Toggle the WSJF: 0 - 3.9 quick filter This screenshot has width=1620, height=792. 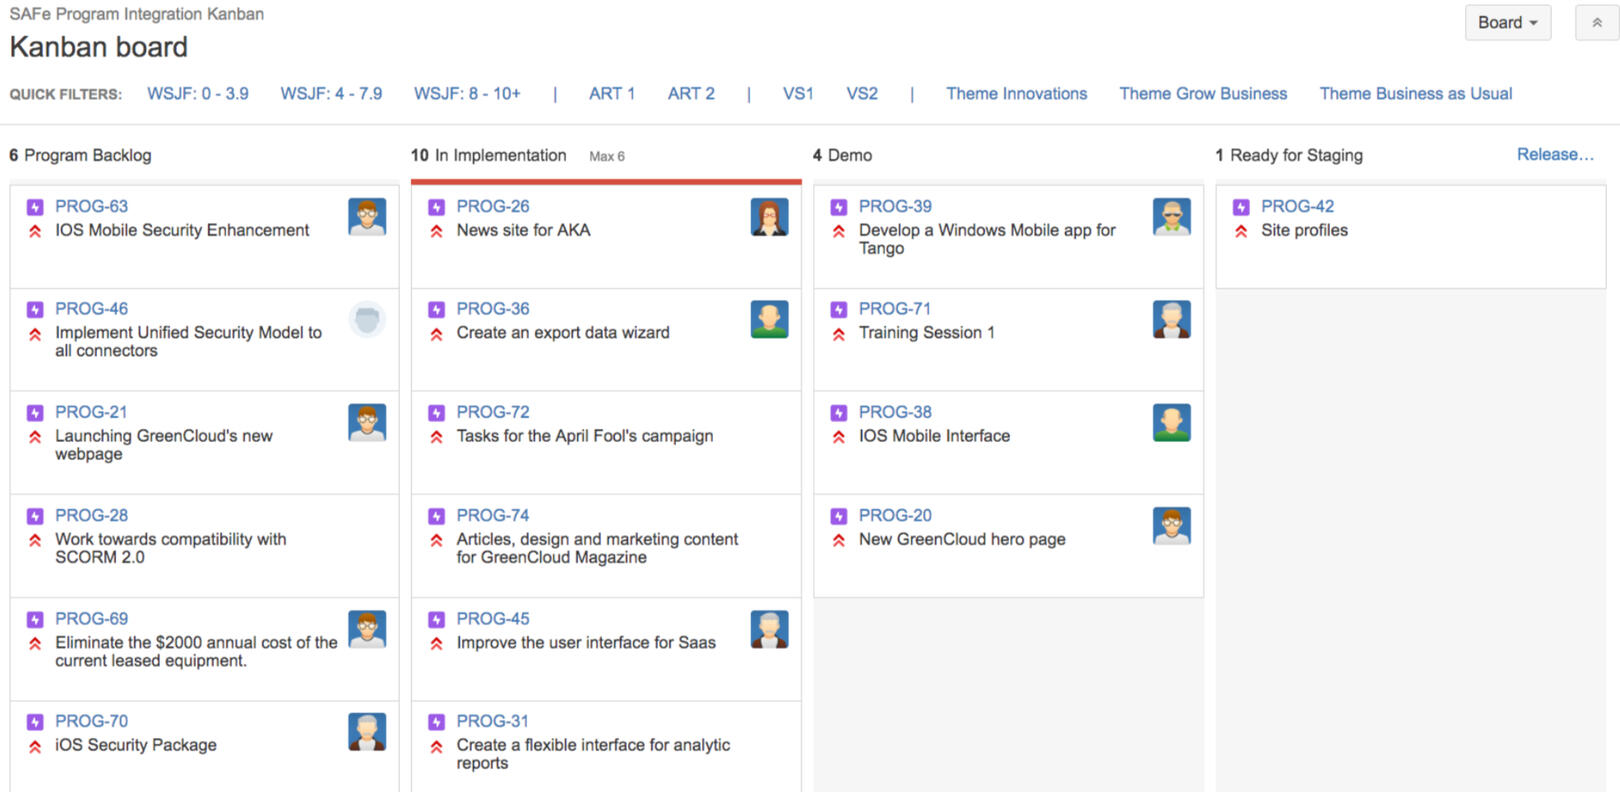(x=198, y=94)
